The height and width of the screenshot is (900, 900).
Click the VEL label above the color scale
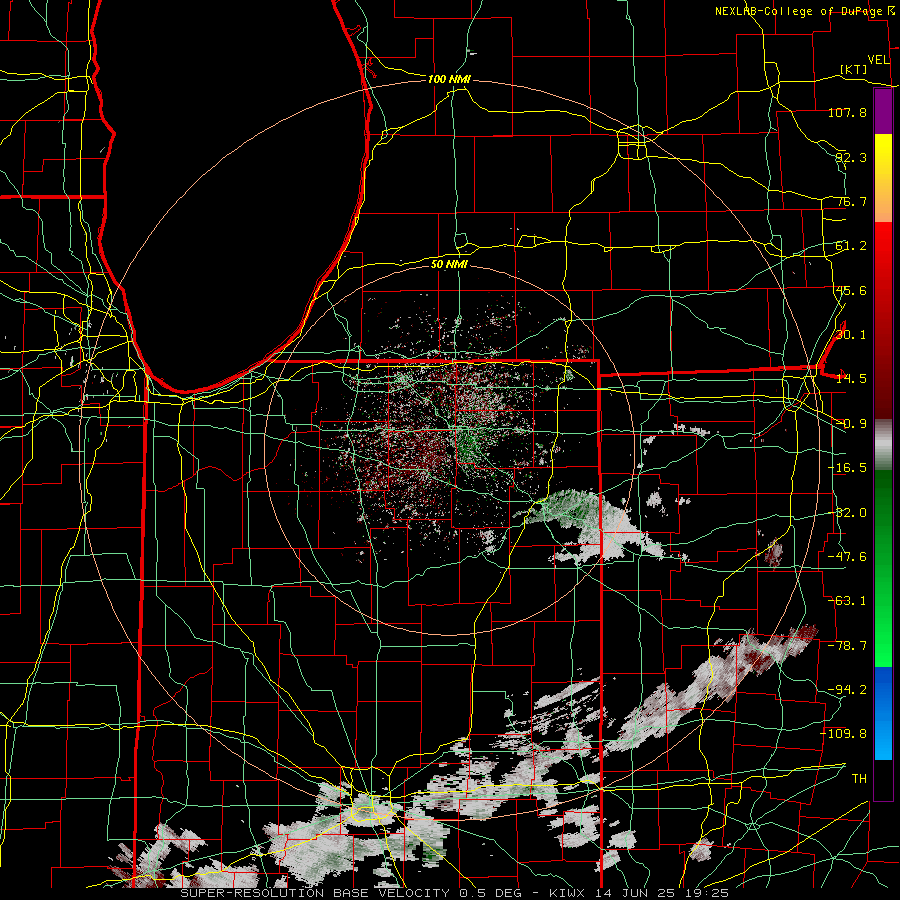pyautogui.click(x=879, y=60)
